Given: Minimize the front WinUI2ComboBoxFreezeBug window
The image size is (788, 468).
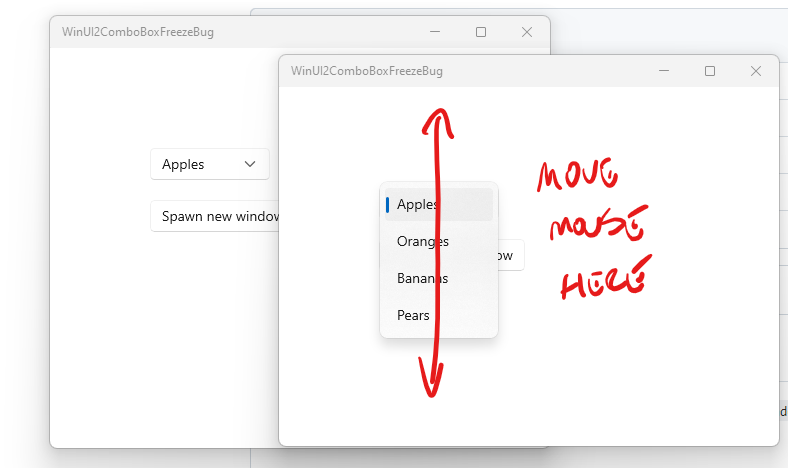Looking at the screenshot, I should (x=664, y=71).
